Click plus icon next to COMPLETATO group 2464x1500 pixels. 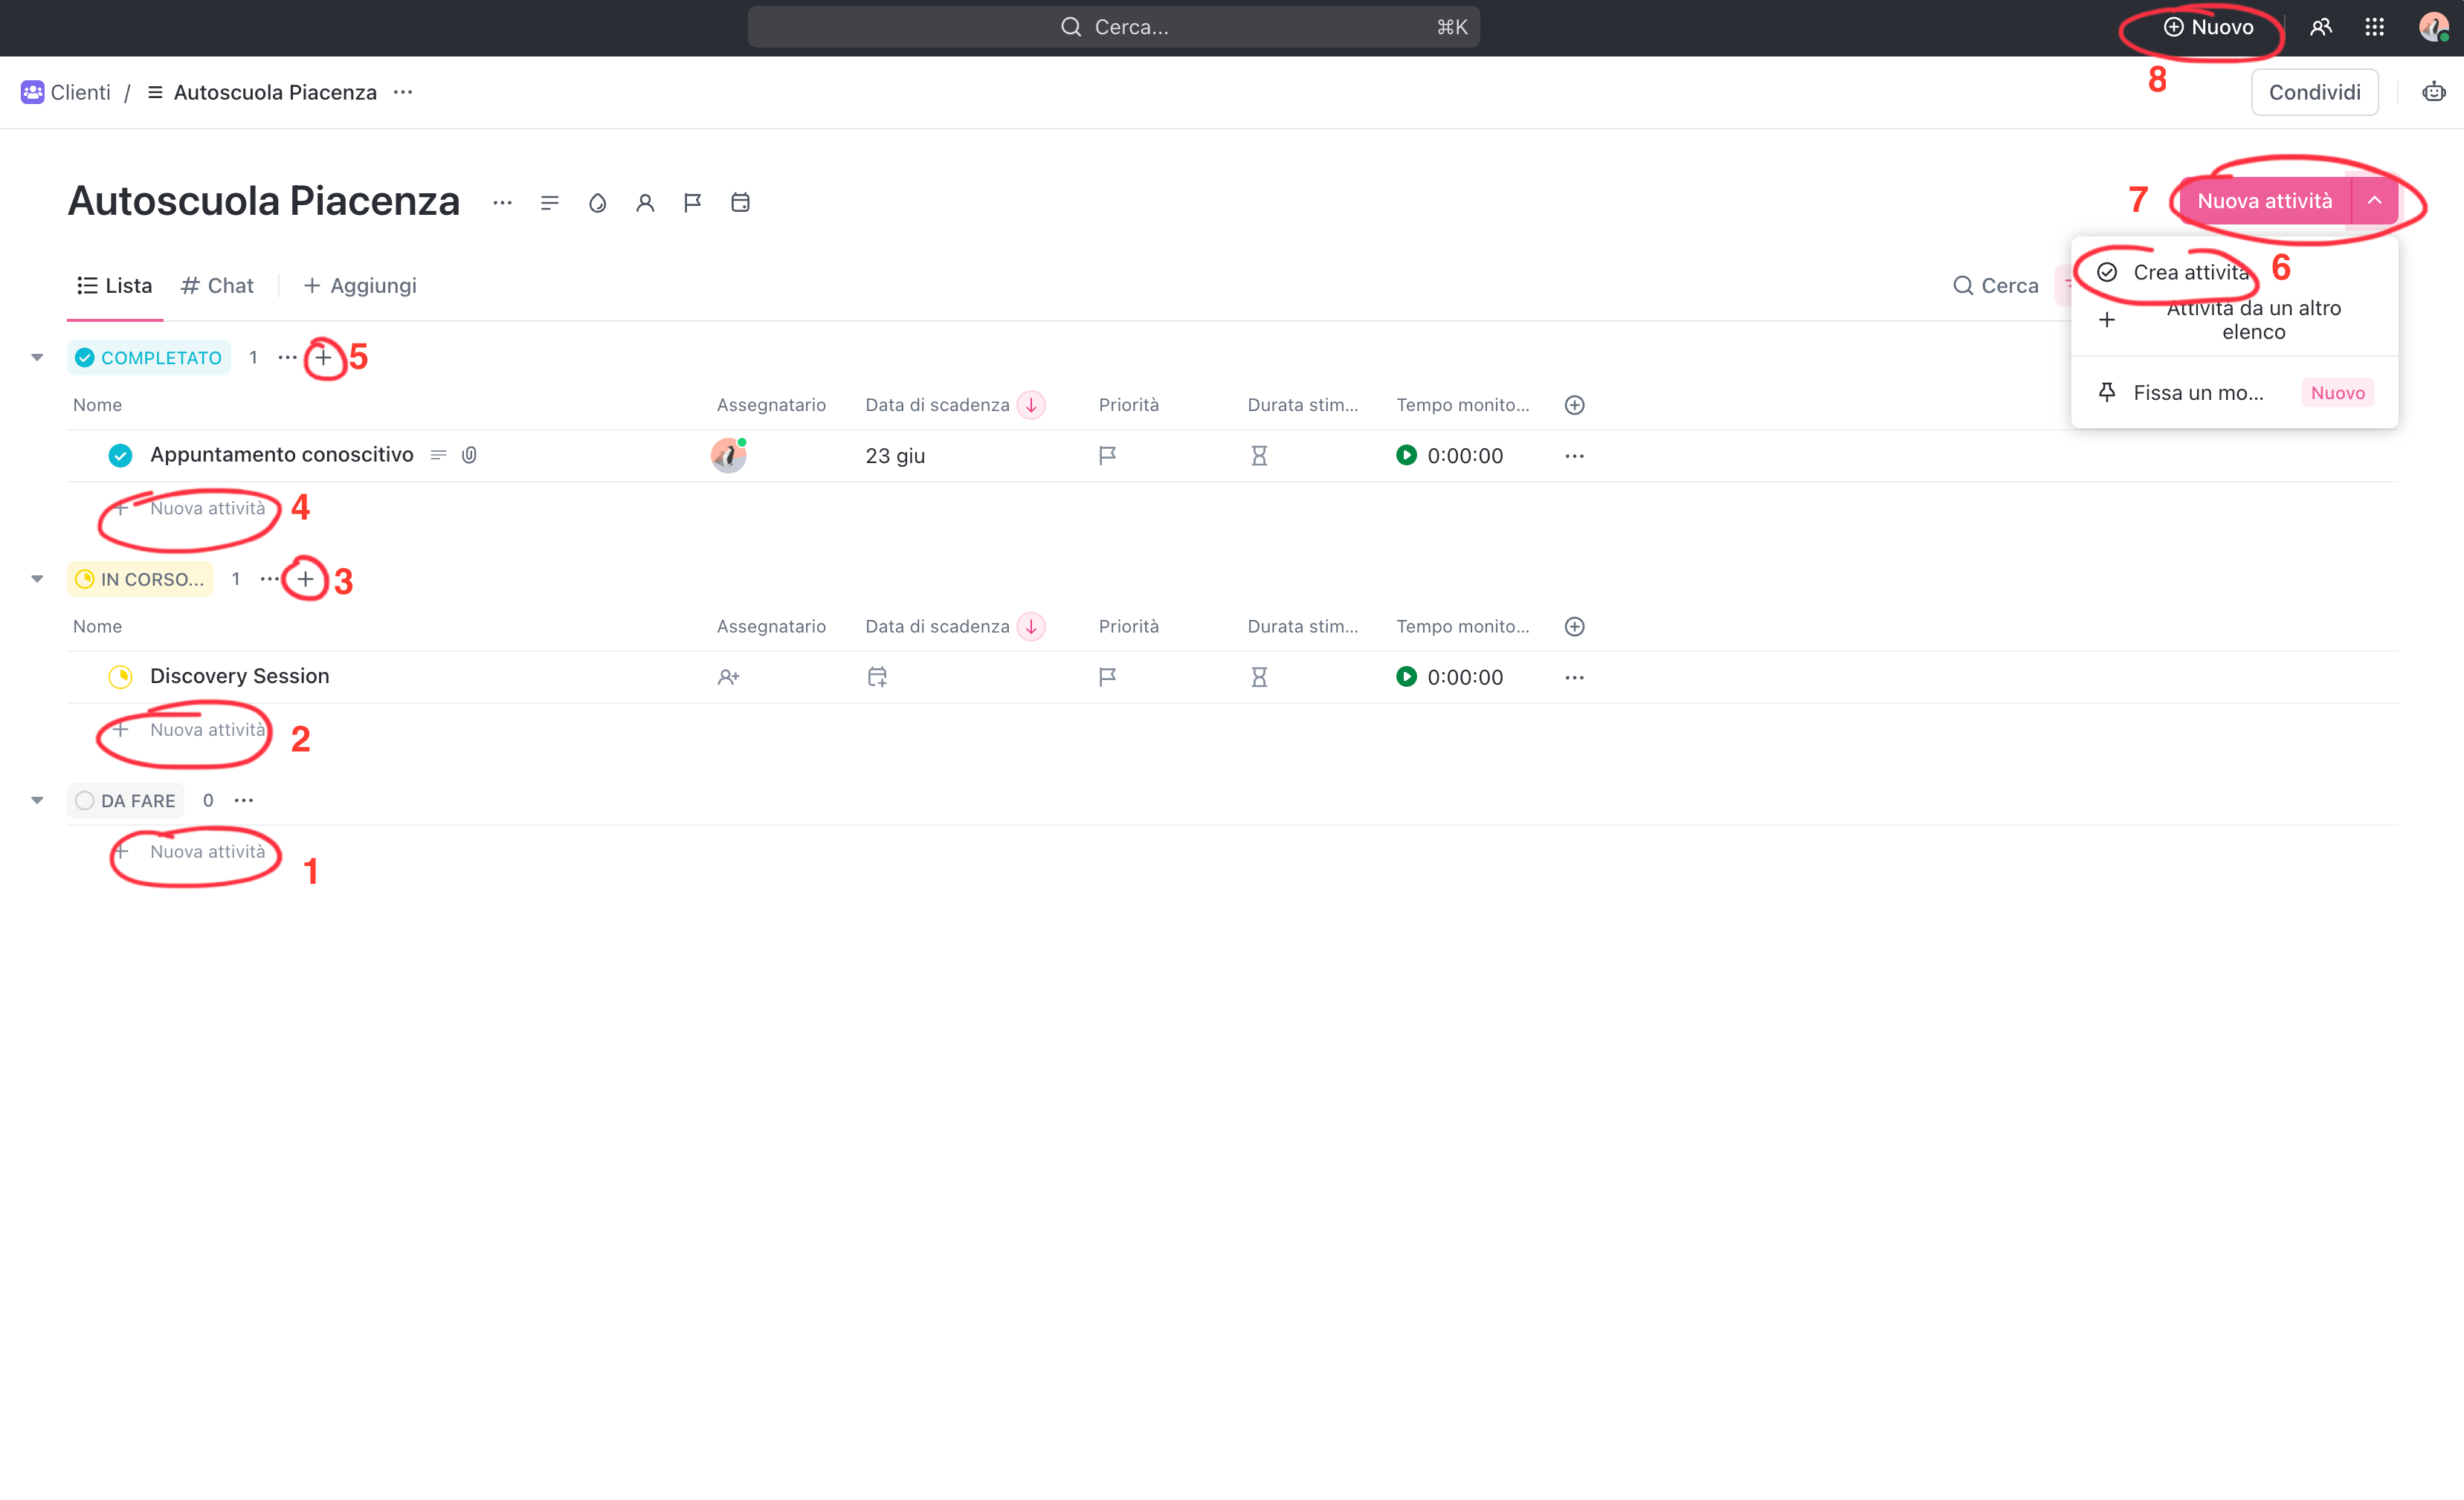(x=323, y=357)
